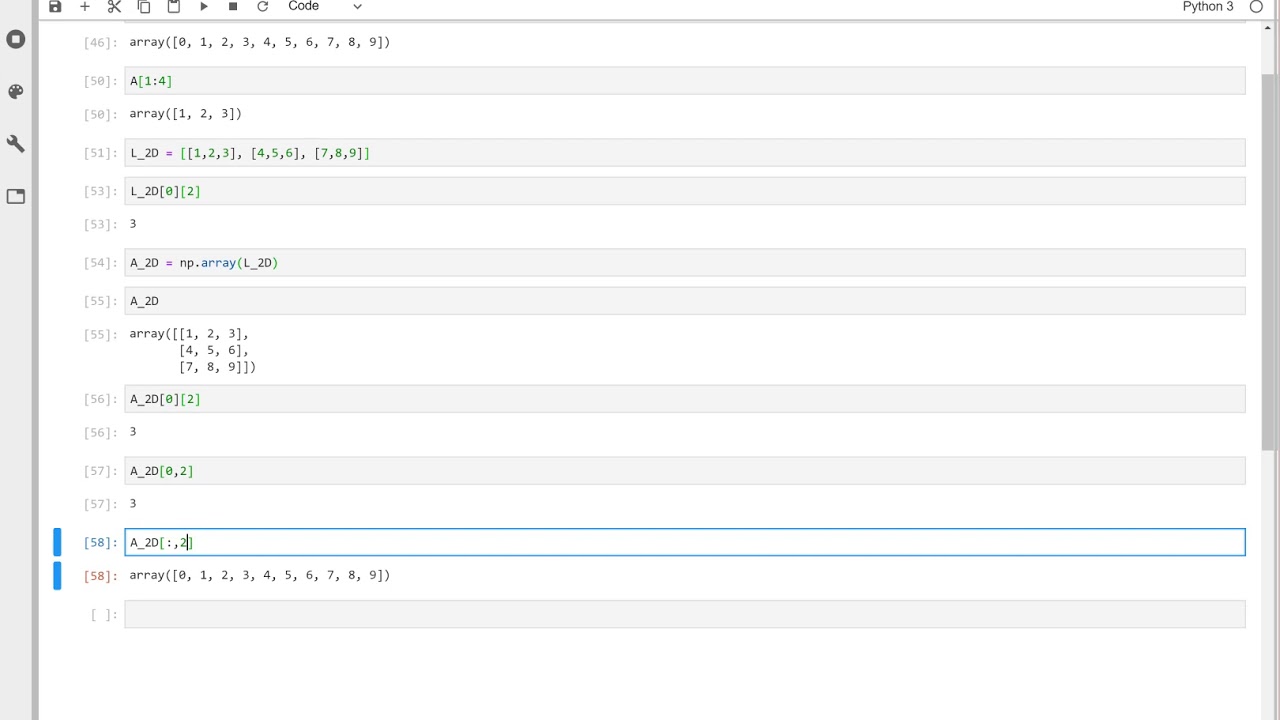Click into the A[1:4] input cell
The width and height of the screenshot is (1280, 720).
click(685, 81)
